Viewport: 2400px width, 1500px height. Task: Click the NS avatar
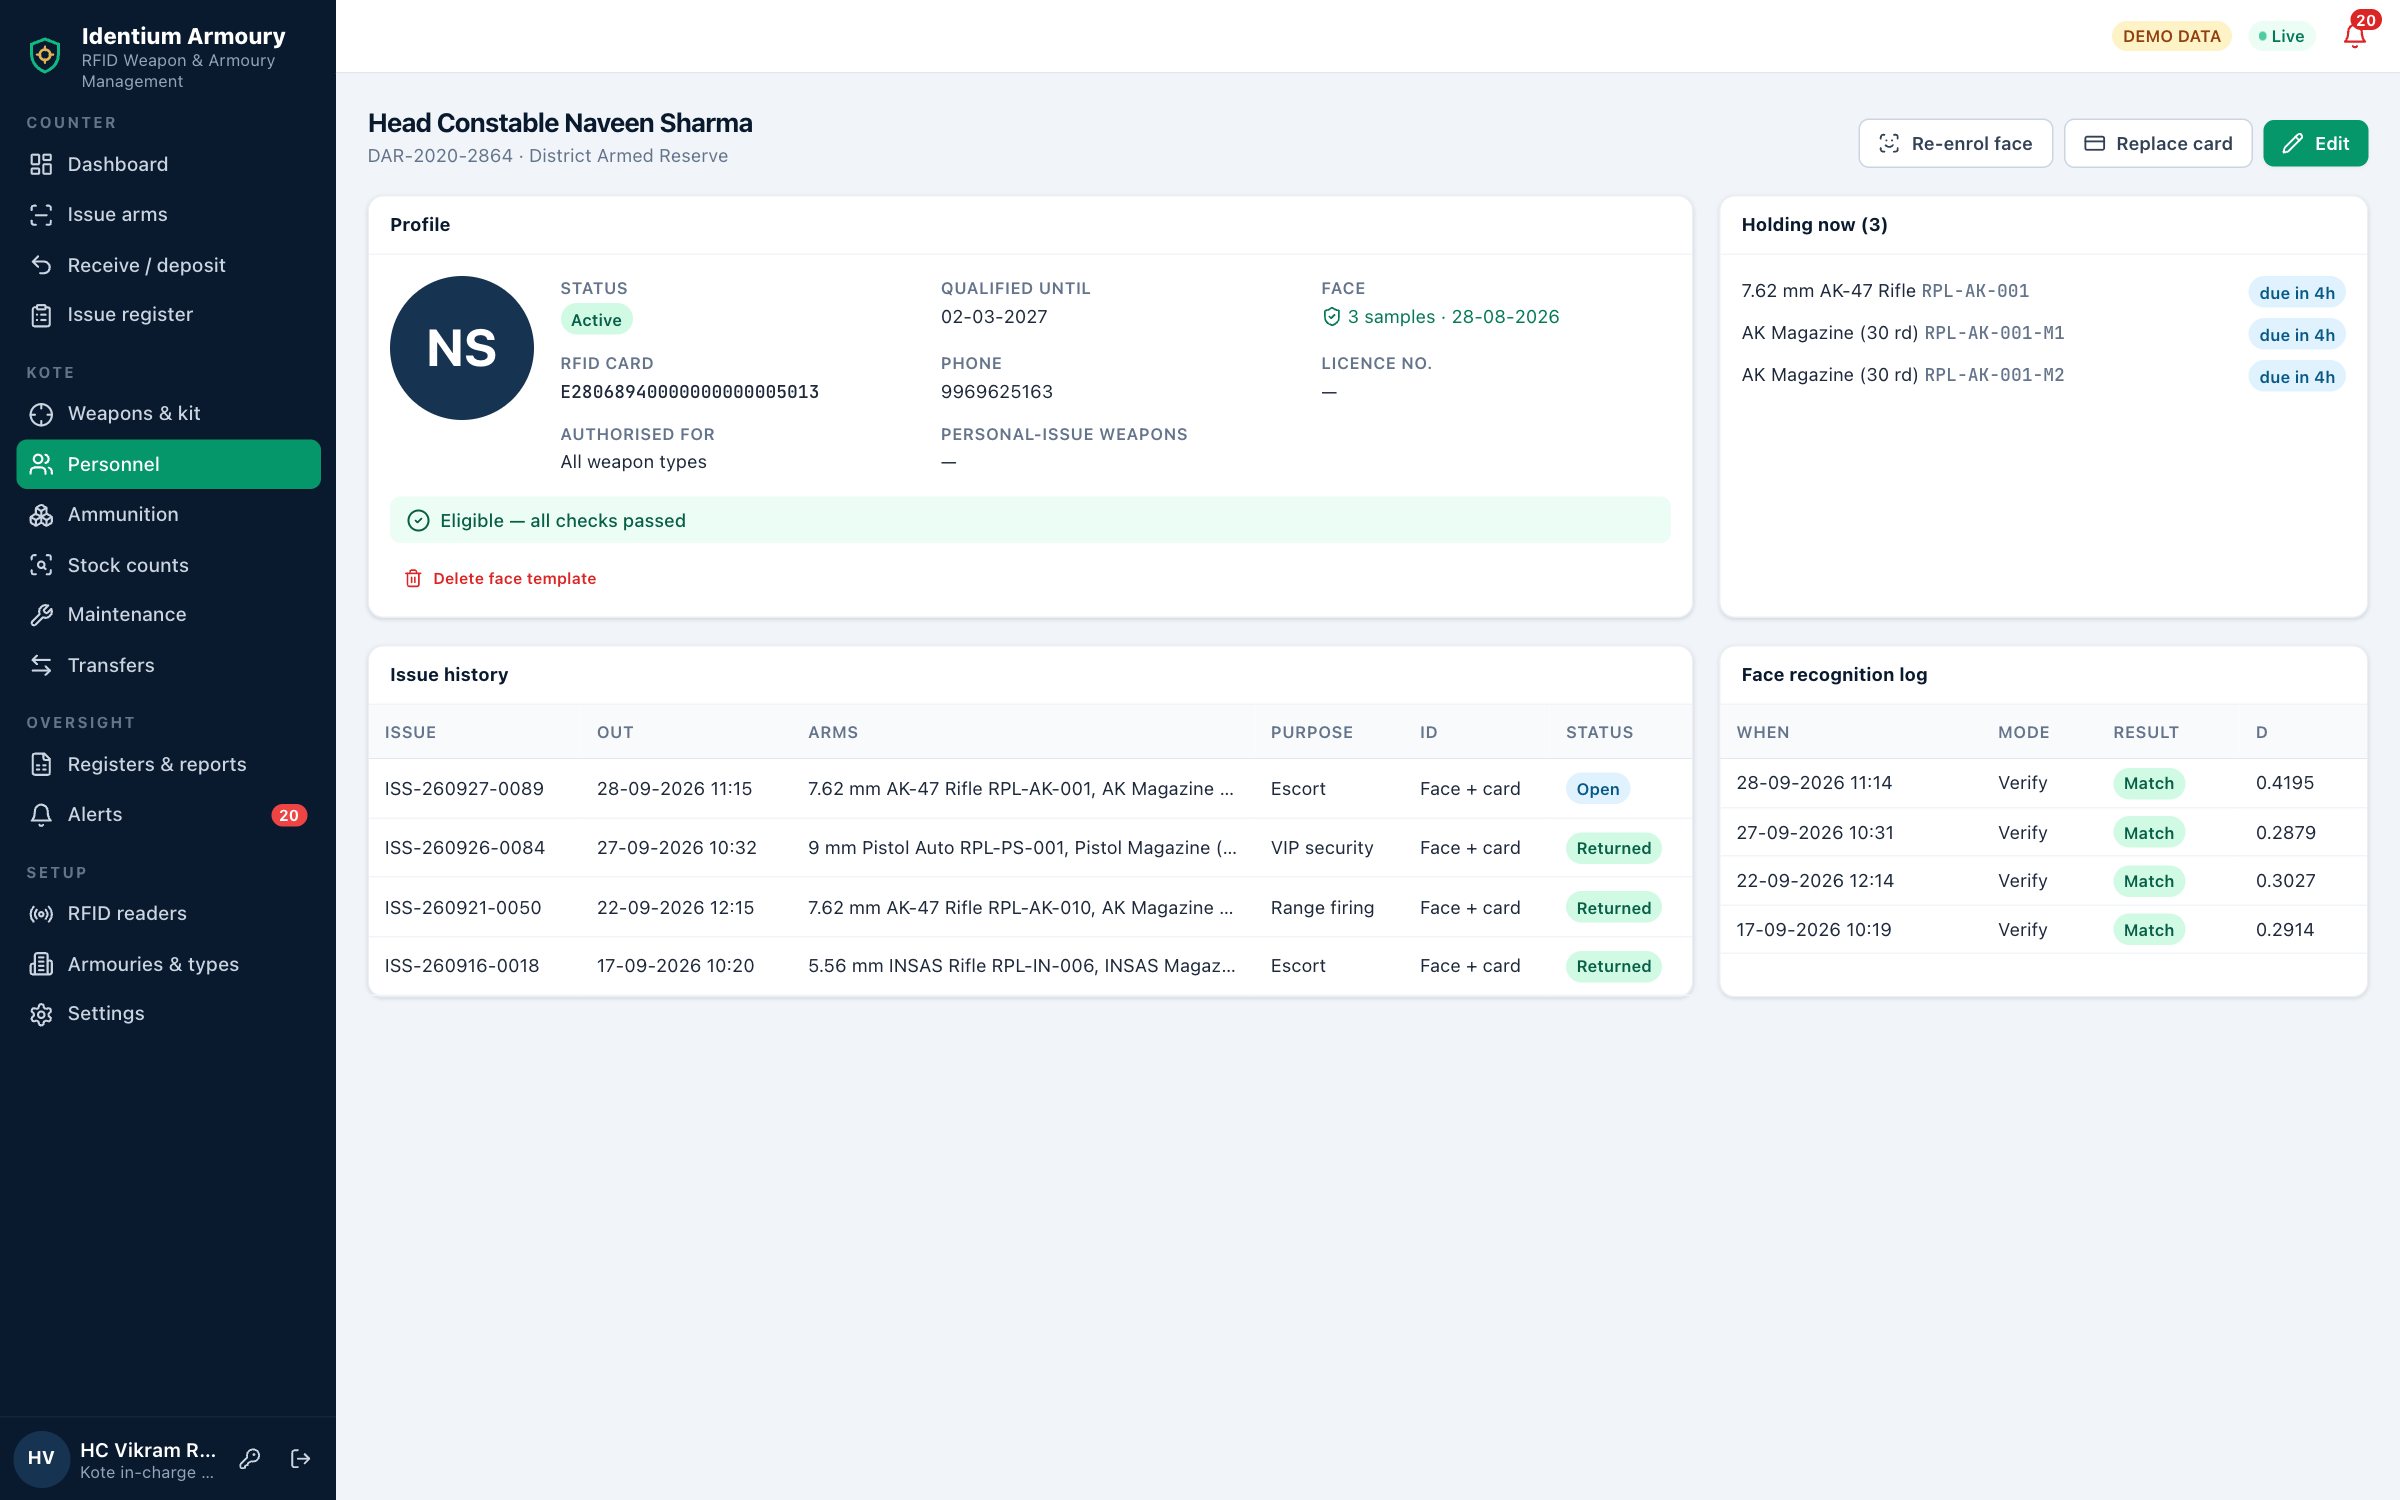coord(462,348)
